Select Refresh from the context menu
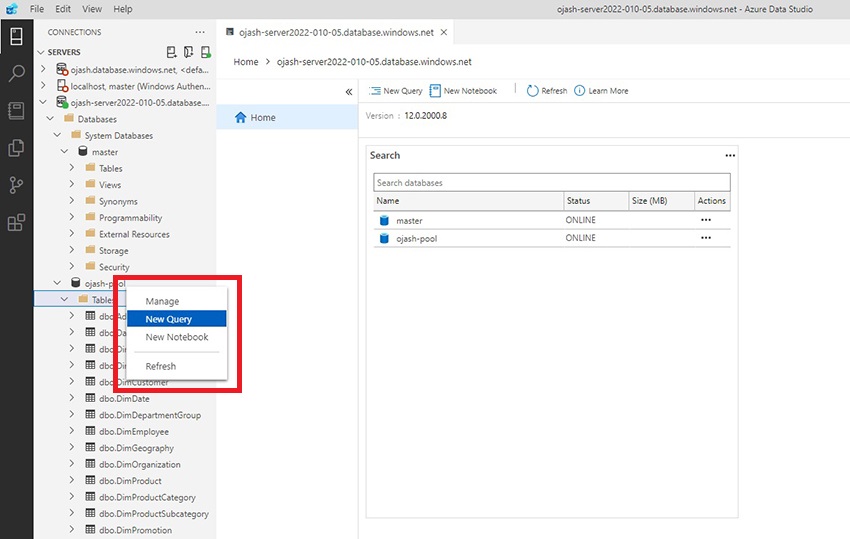The width and height of the screenshot is (850, 539). point(177,367)
